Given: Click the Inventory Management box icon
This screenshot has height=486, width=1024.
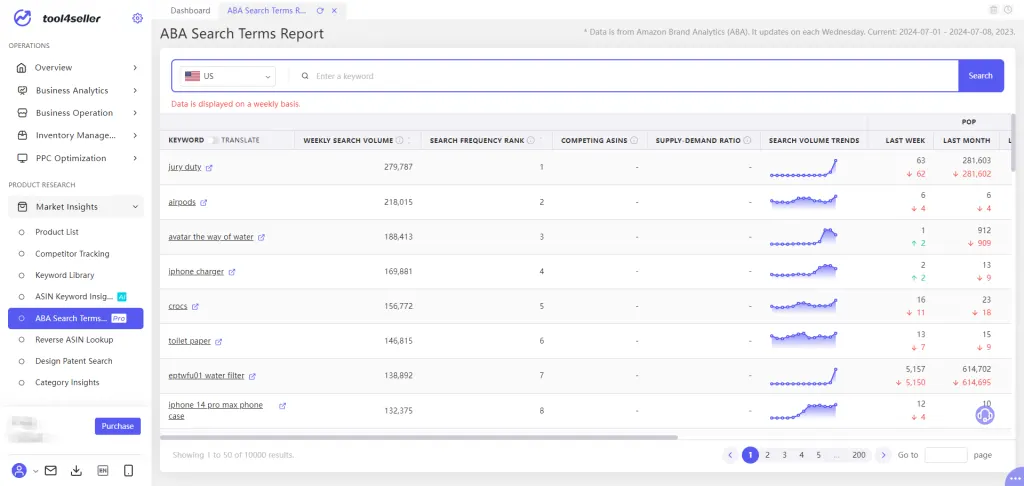Looking at the screenshot, I should [x=22, y=136].
